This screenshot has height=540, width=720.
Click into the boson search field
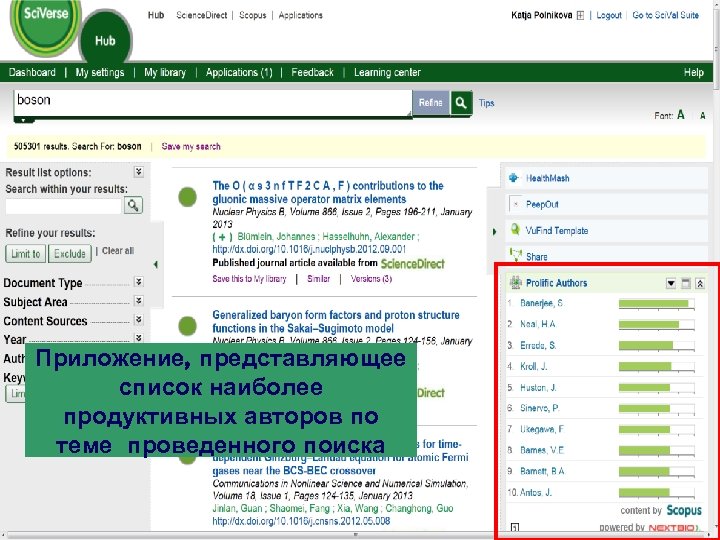tap(213, 103)
